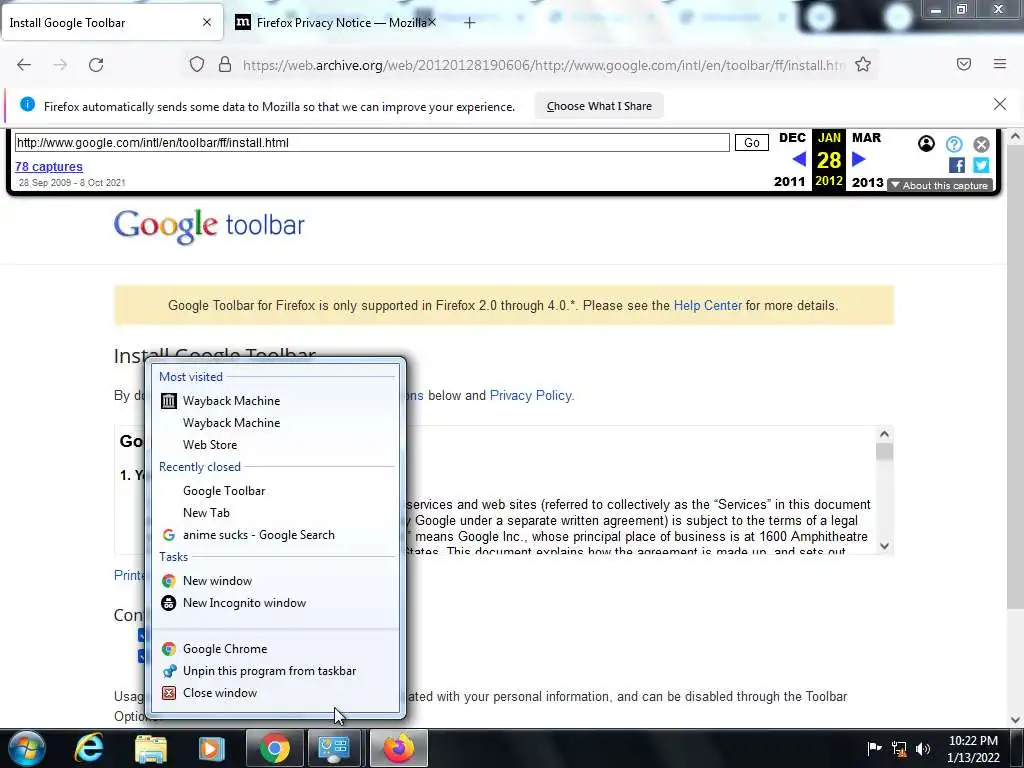Bookmark this page with star icon
The image size is (1024, 768).
863,65
